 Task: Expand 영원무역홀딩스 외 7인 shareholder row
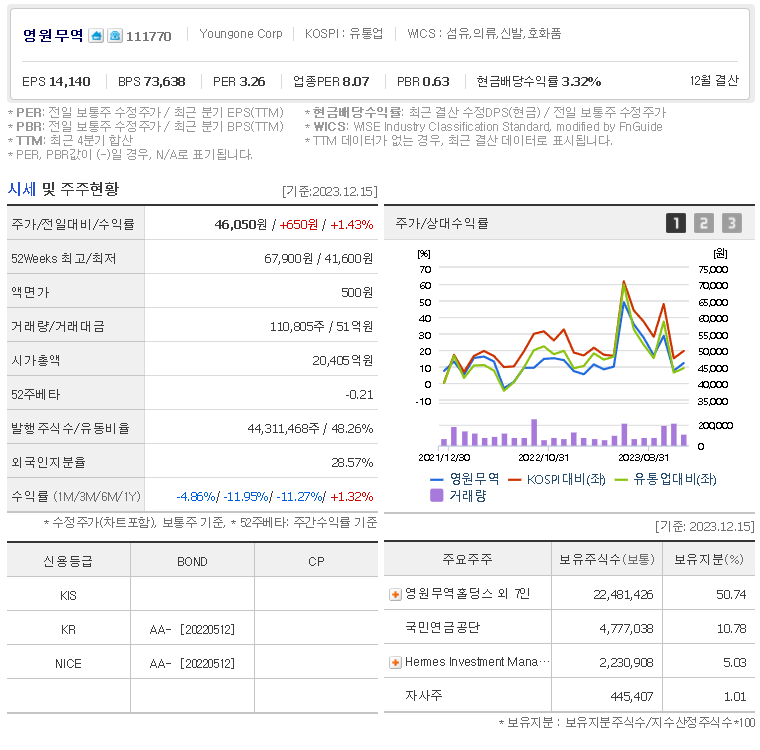click(396, 594)
